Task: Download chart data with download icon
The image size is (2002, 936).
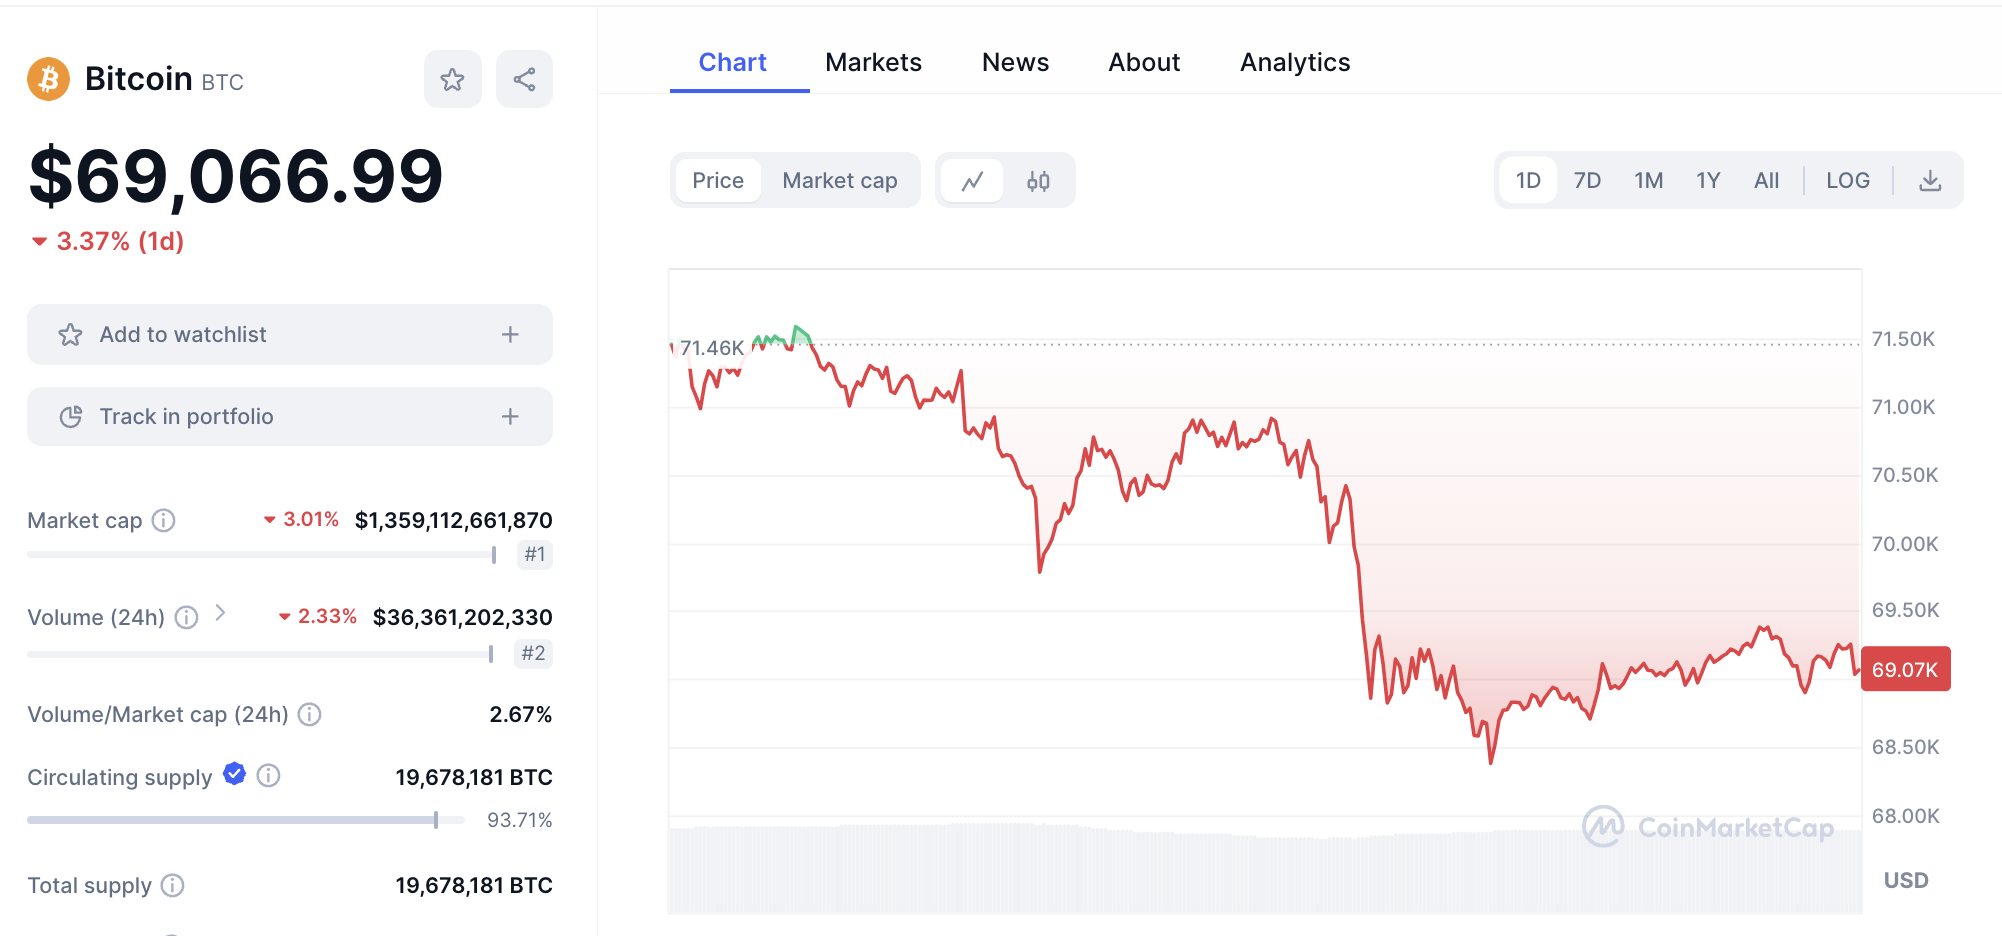Action: coord(1930,181)
